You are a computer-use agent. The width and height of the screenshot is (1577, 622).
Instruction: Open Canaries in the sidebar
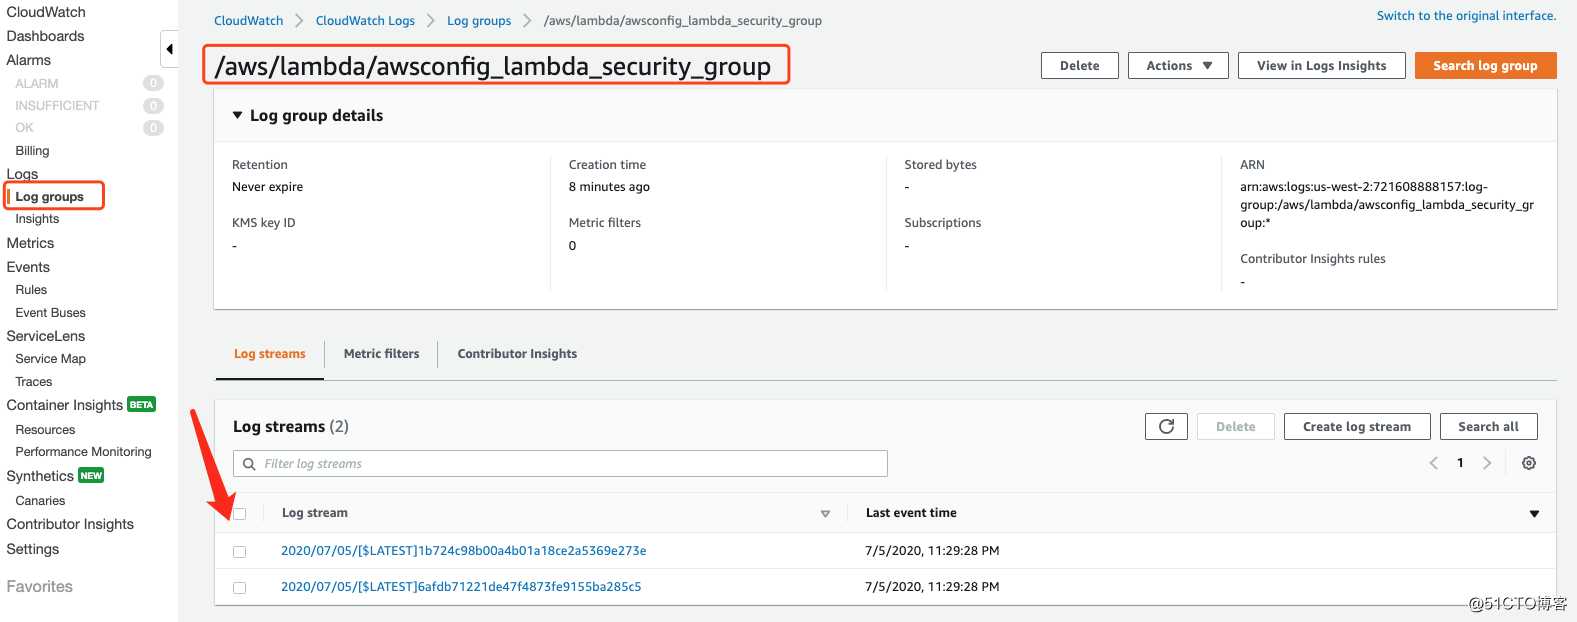click(40, 501)
